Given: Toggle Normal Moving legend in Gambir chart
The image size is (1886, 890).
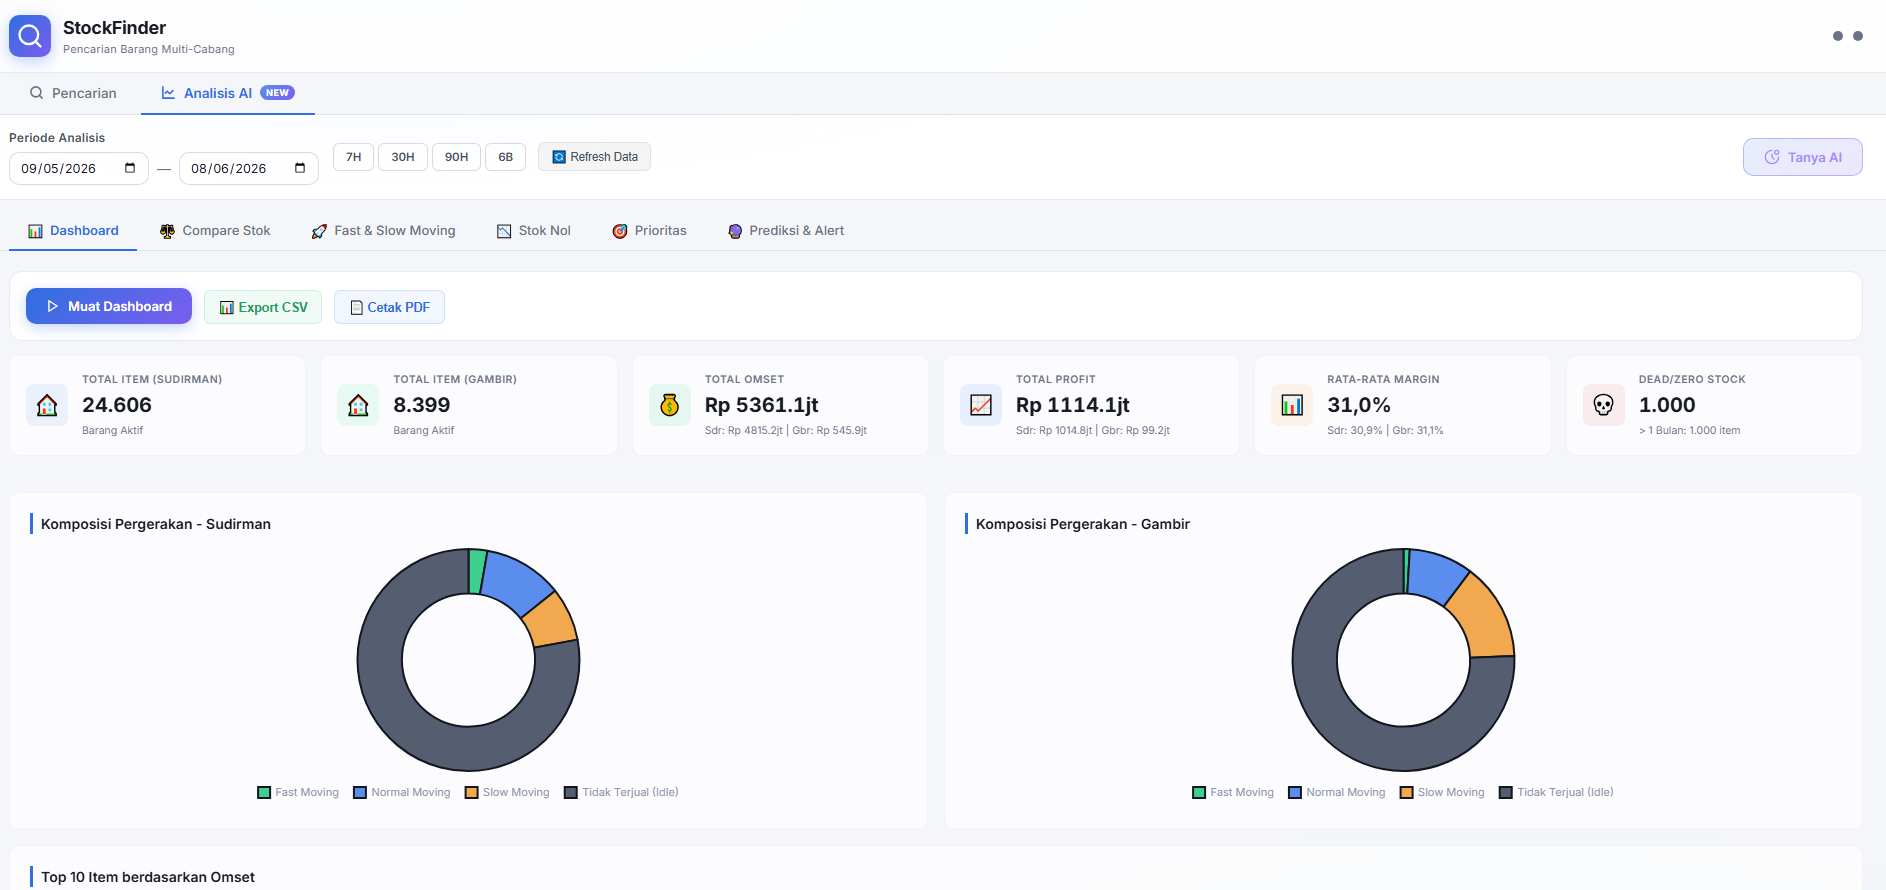Looking at the screenshot, I should (1337, 792).
